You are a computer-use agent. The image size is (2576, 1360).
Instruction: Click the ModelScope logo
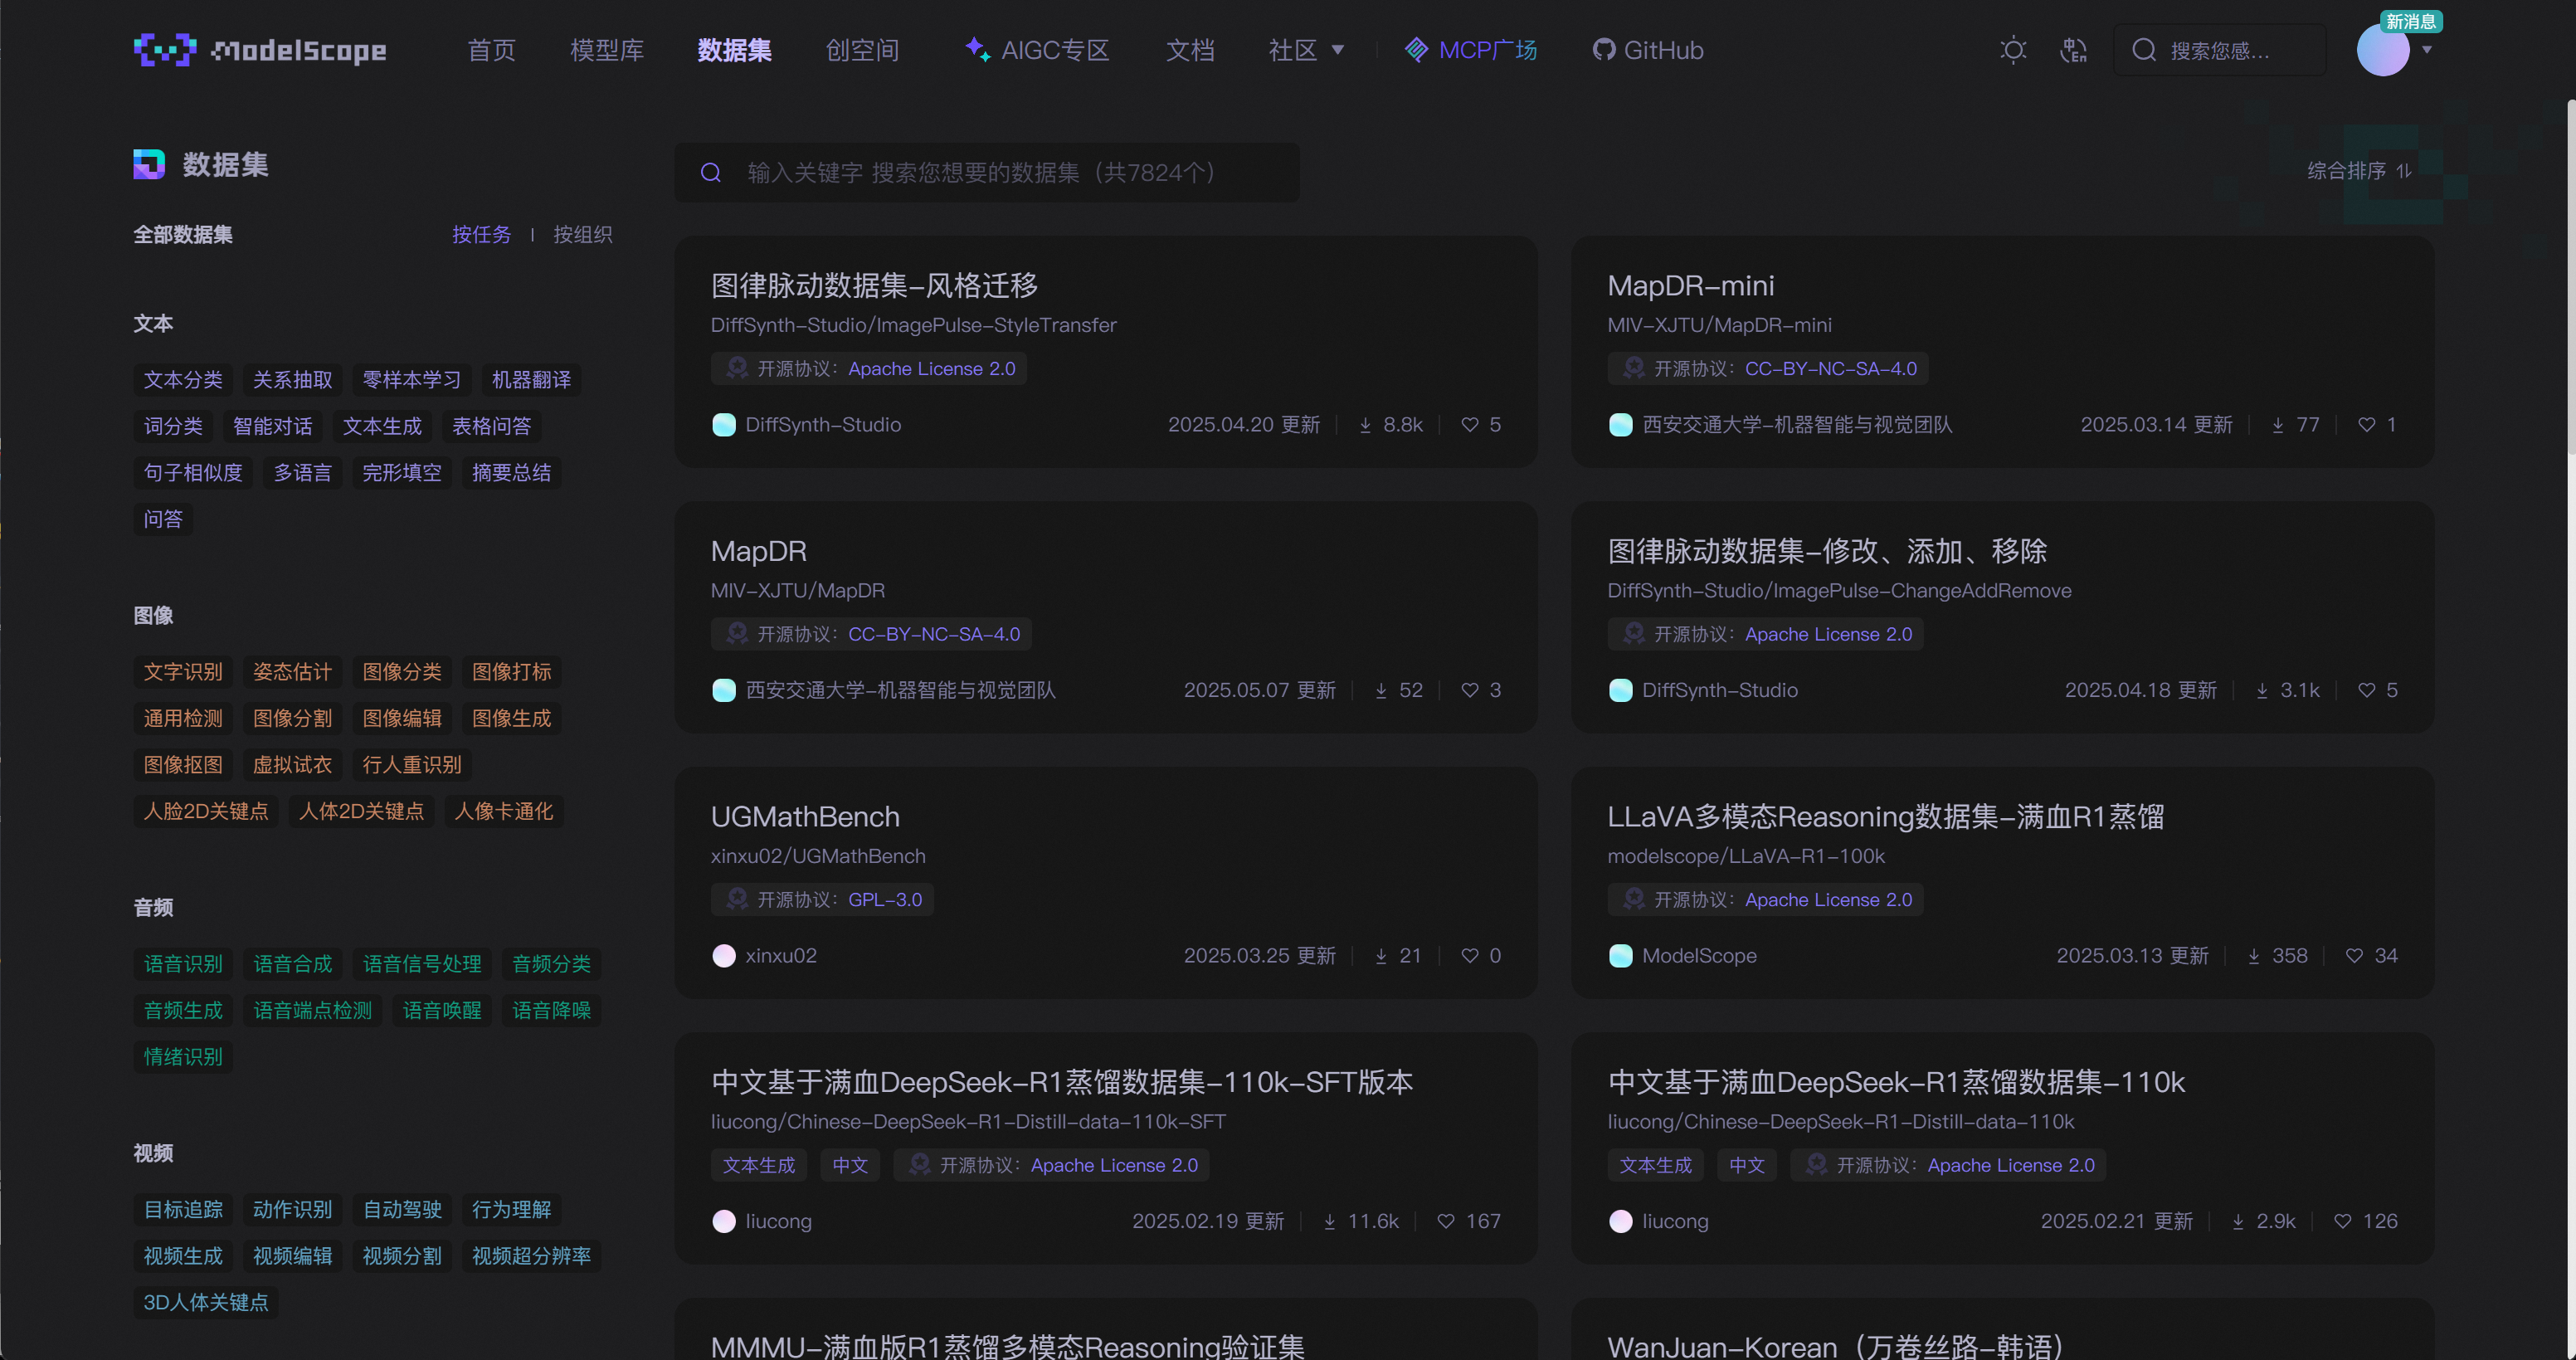(260, 50)
